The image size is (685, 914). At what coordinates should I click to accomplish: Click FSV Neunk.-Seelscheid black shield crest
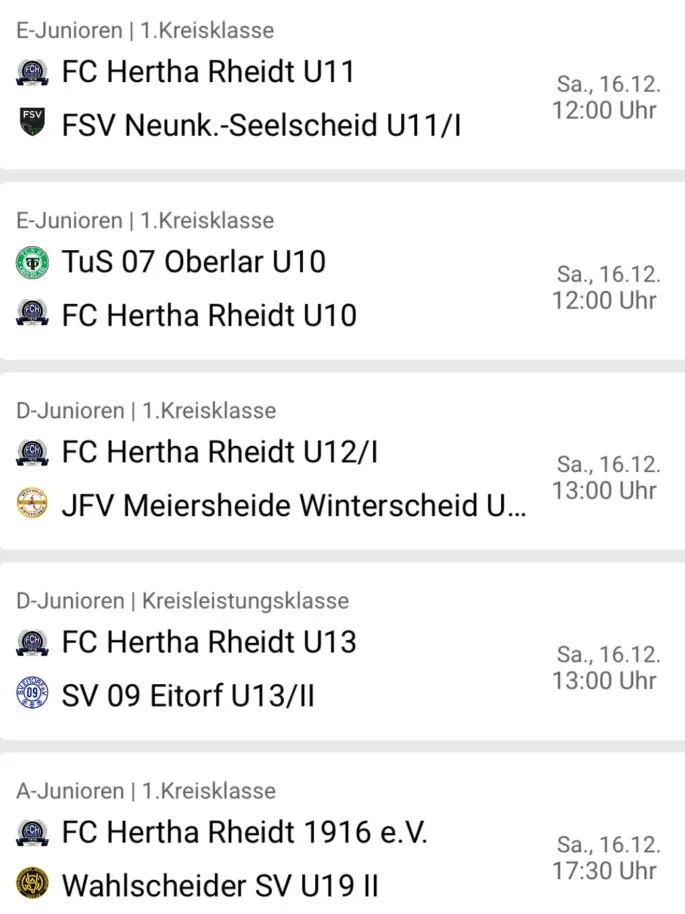32,122
